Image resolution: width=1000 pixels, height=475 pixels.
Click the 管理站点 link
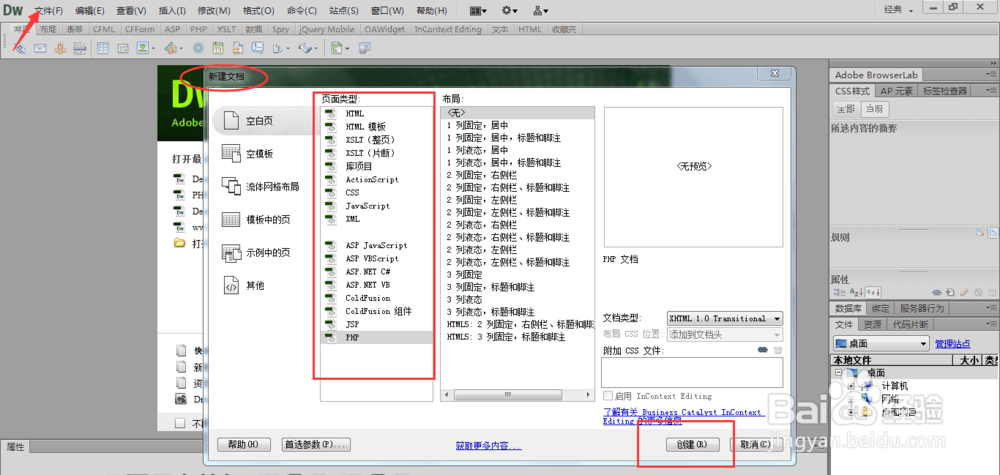953,344
